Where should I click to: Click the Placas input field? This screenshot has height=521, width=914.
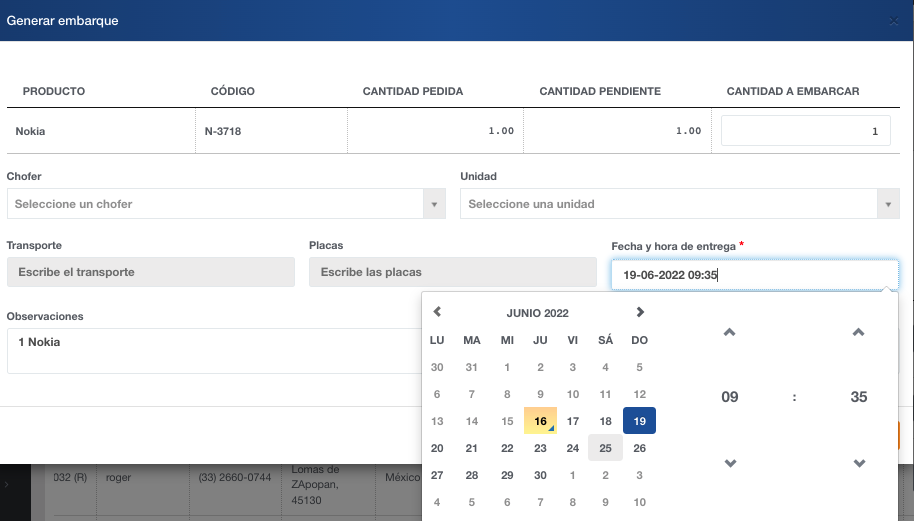452,272
